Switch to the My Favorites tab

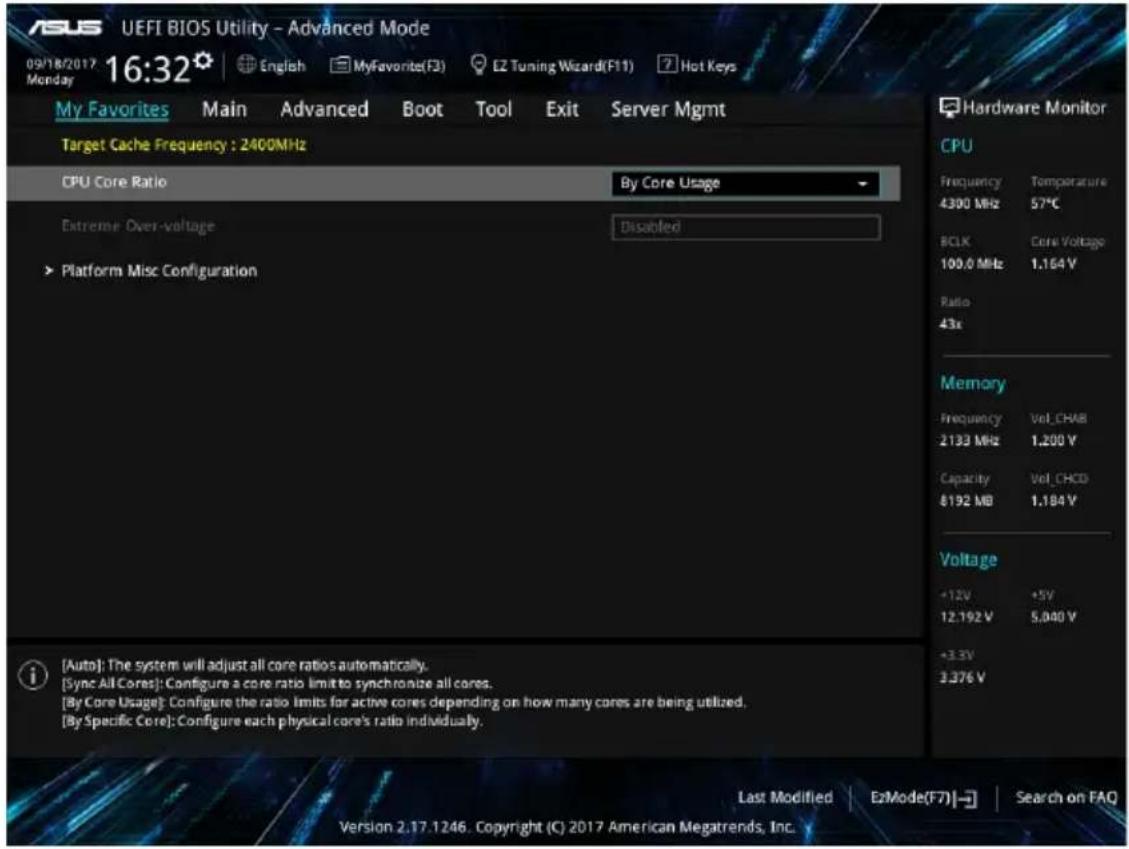(x=112, y=109)
